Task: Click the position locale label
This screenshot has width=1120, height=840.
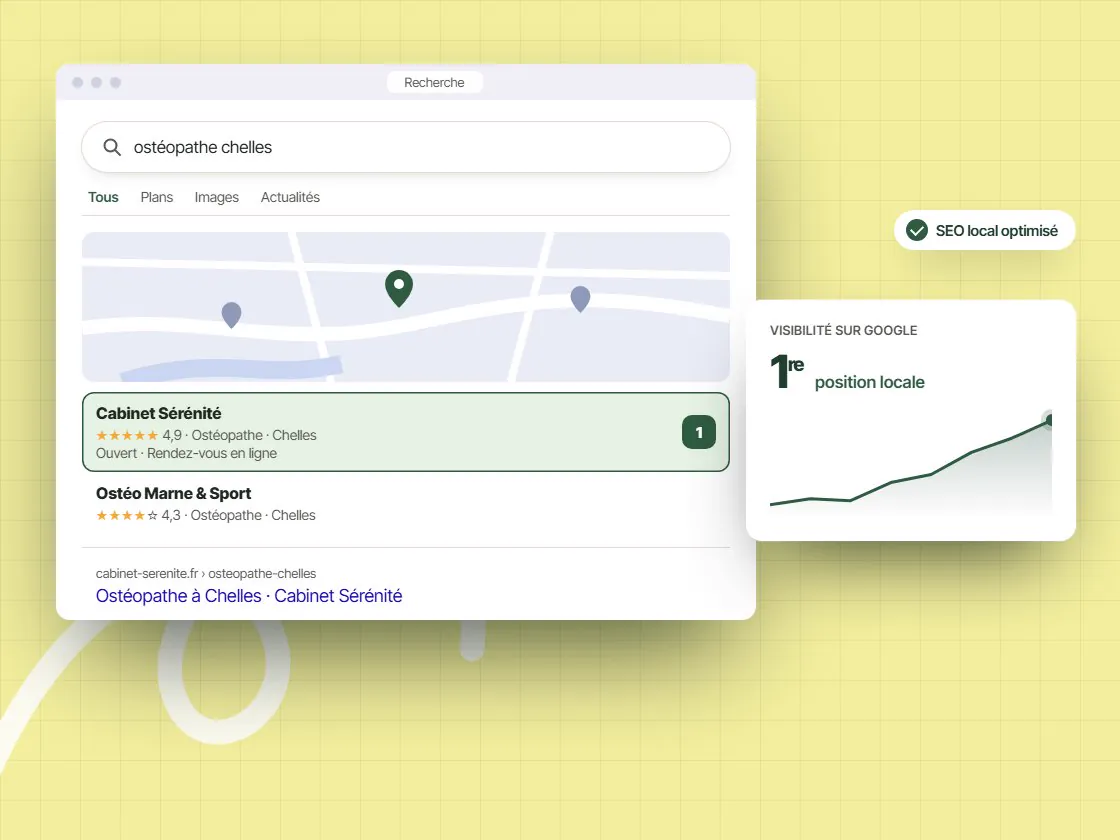Action: pyautogui.click(x=869, y=382)
